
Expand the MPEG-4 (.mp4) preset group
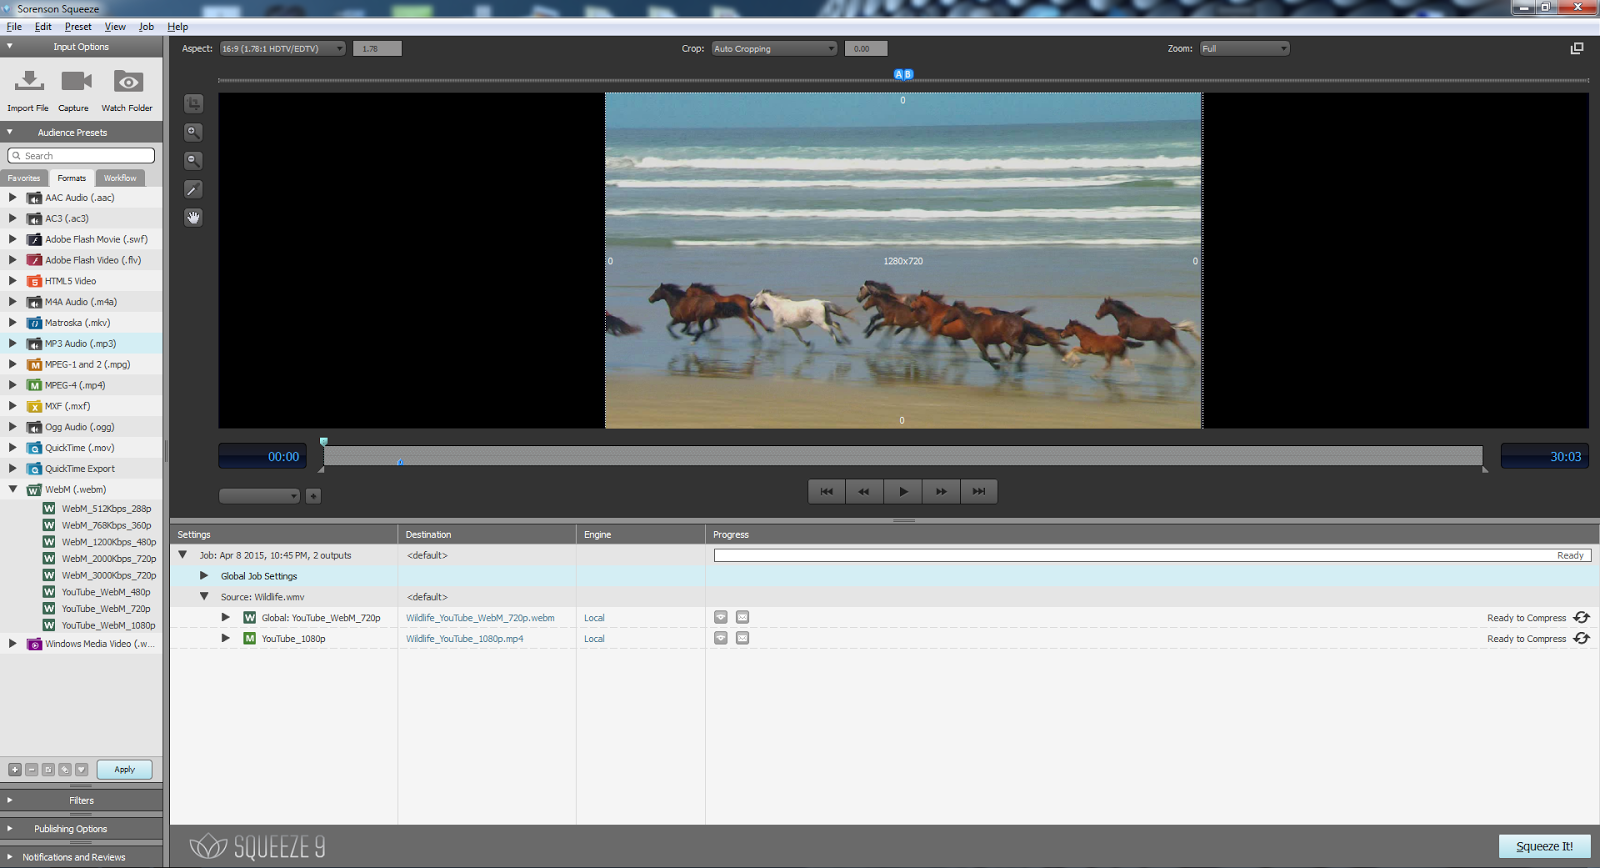[13, 385]
